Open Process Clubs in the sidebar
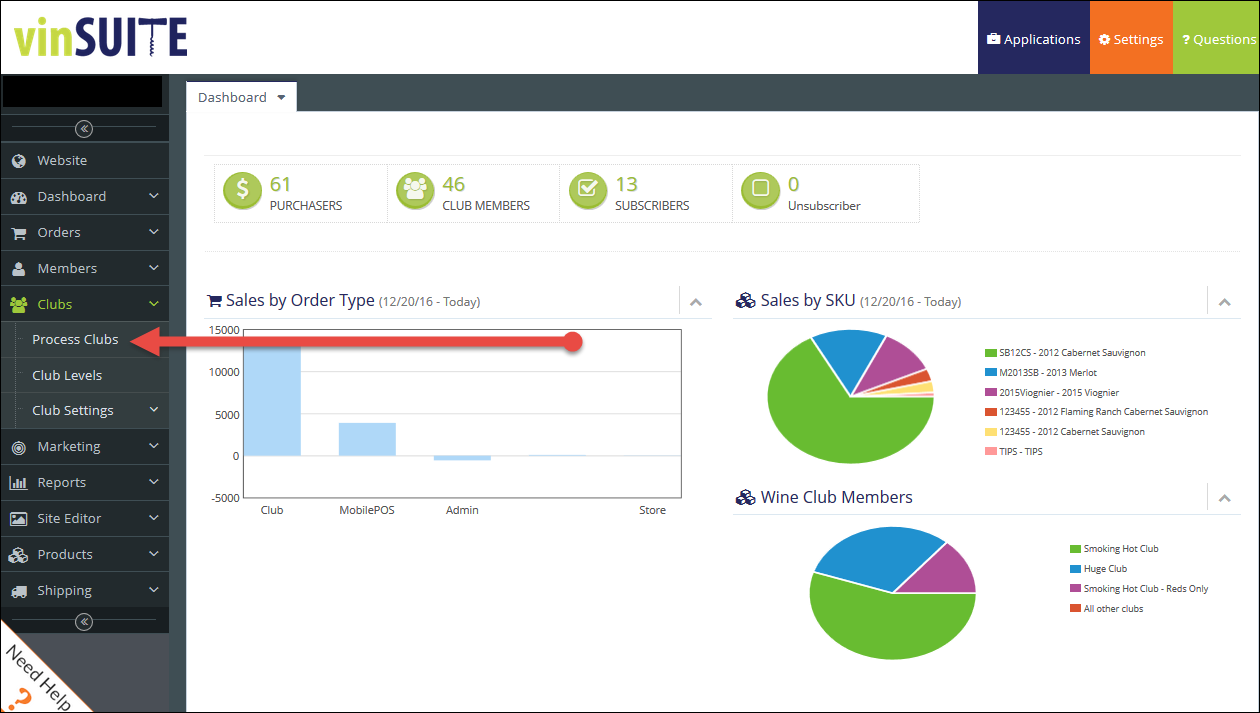 point(75,340)
